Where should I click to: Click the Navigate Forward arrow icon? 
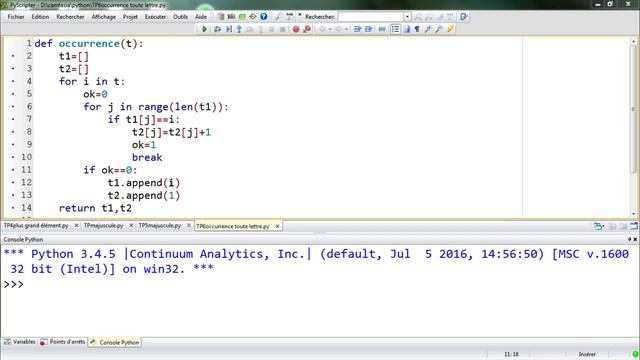coord(338,29)
